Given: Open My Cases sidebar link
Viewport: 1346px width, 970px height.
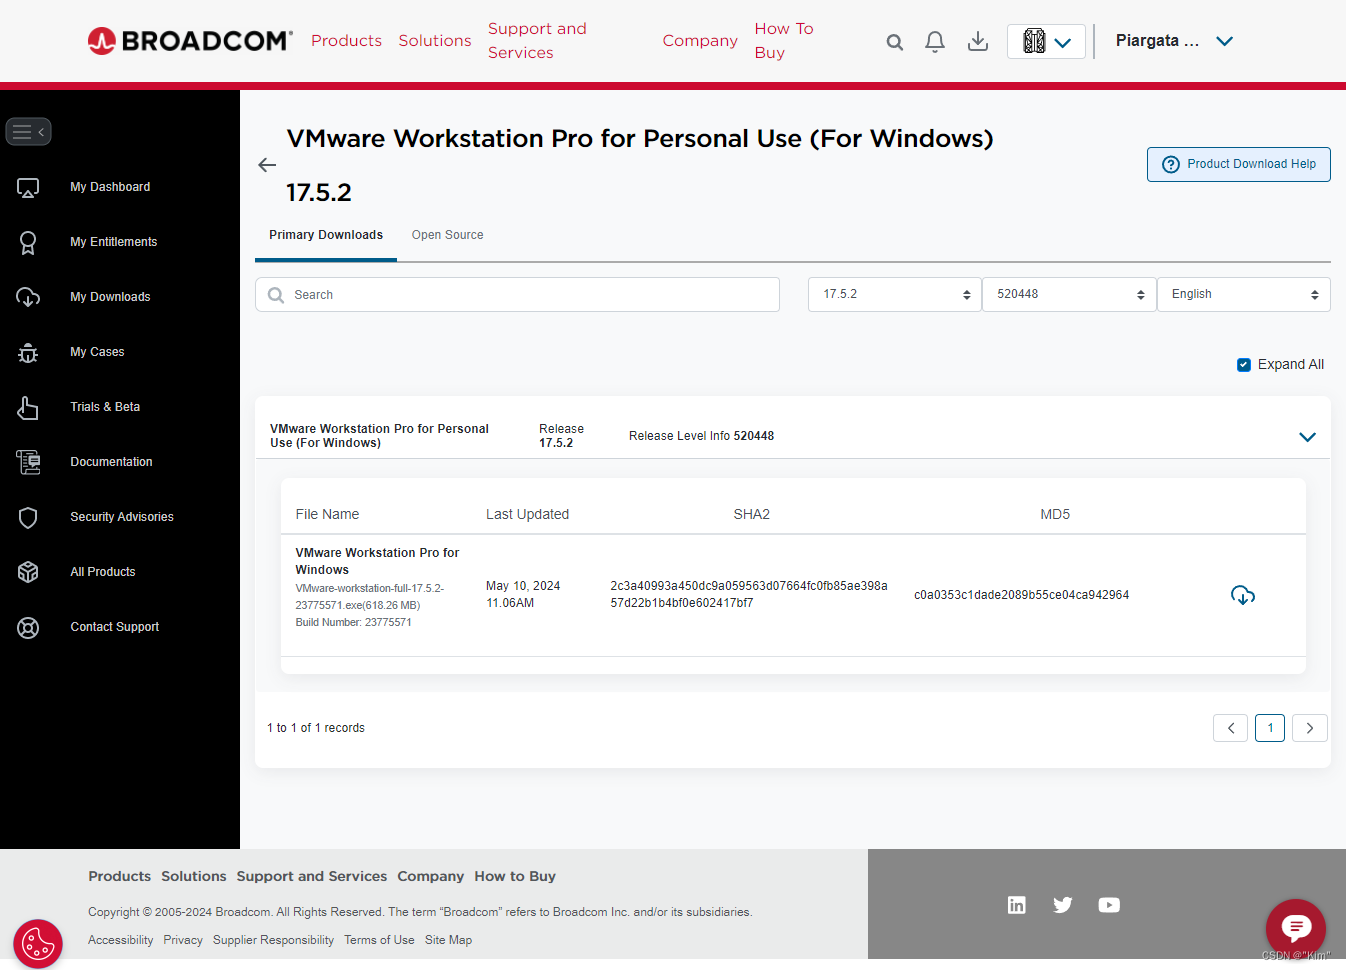Looking at the screenshot, I should tap(97, 352).
